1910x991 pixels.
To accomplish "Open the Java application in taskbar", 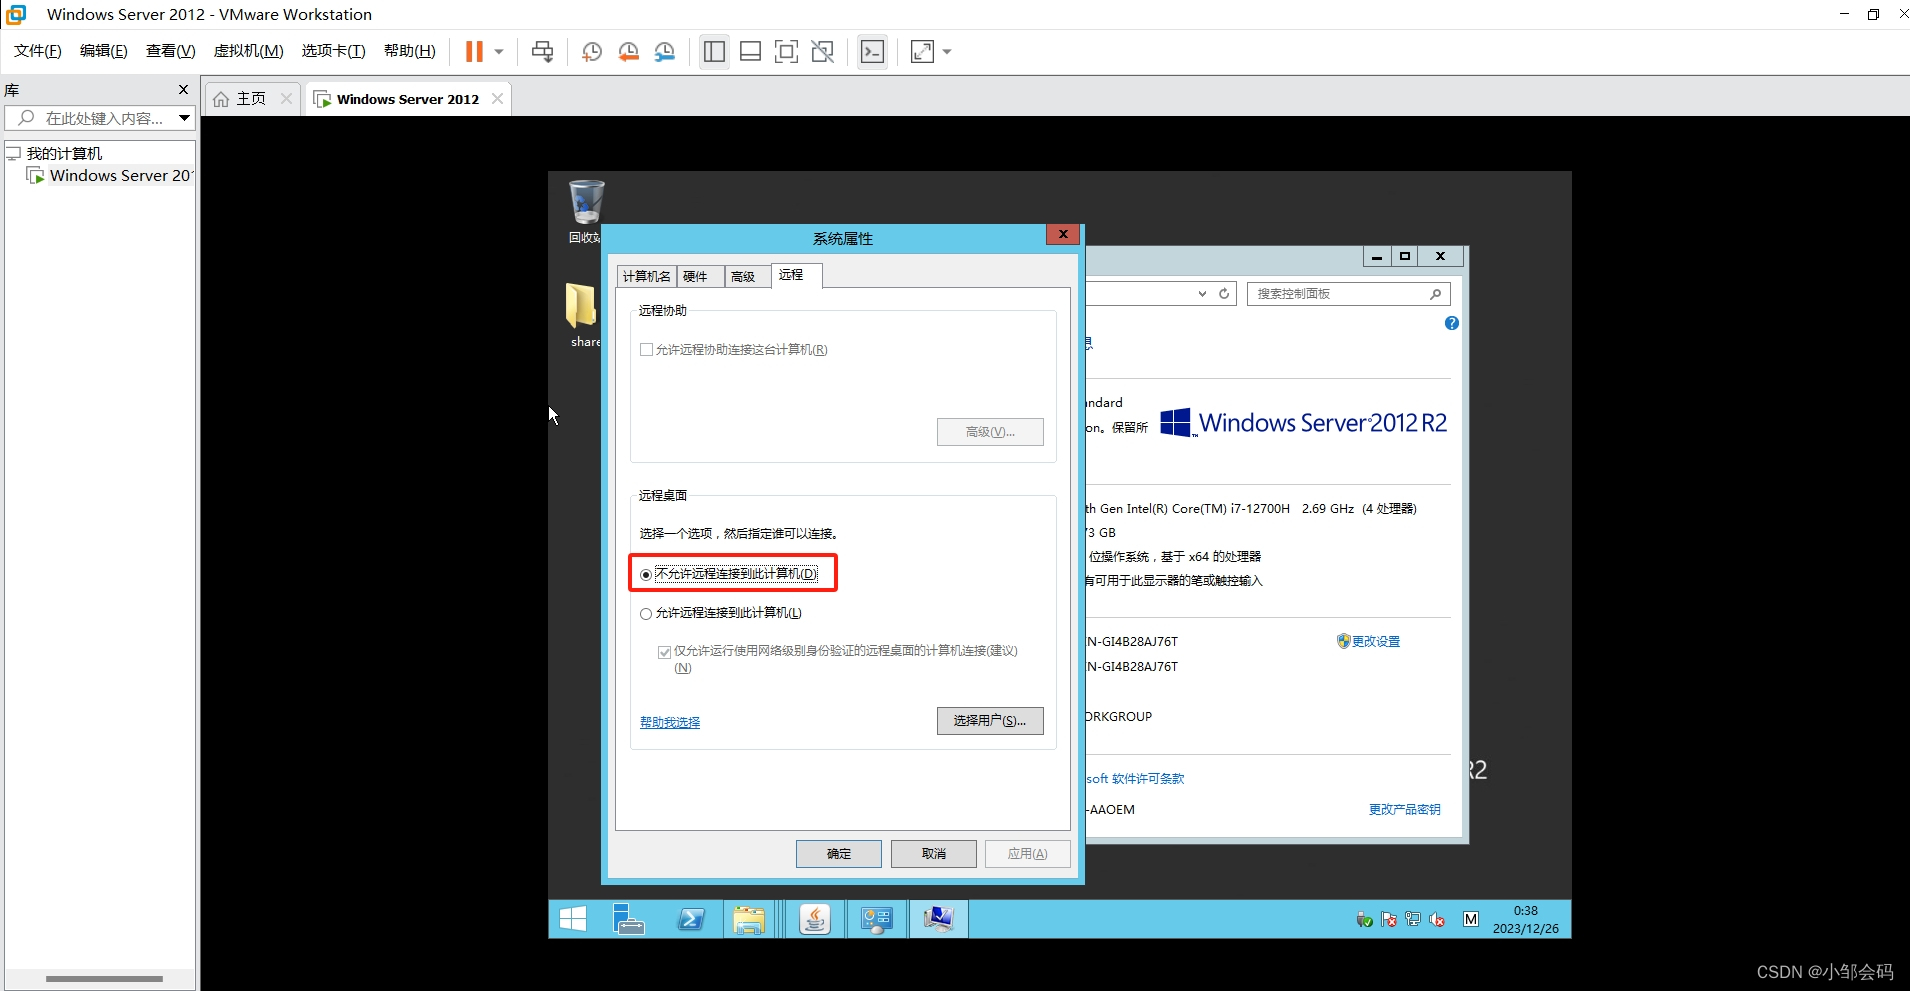I will 815,919.
